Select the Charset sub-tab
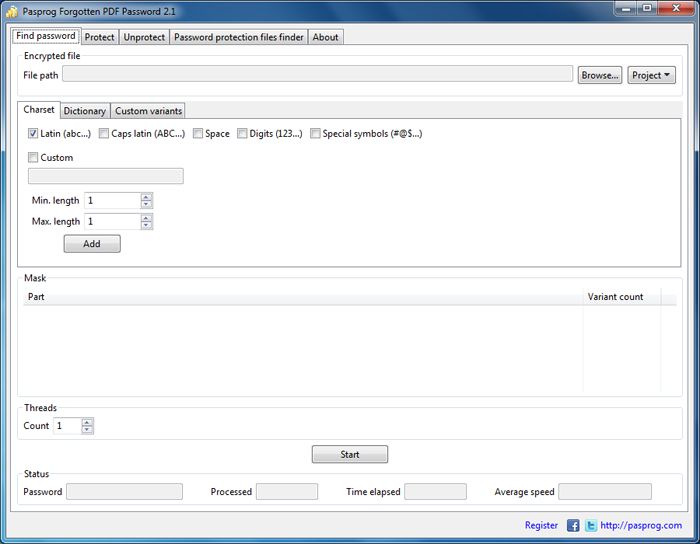 click(x=39, y=110)
